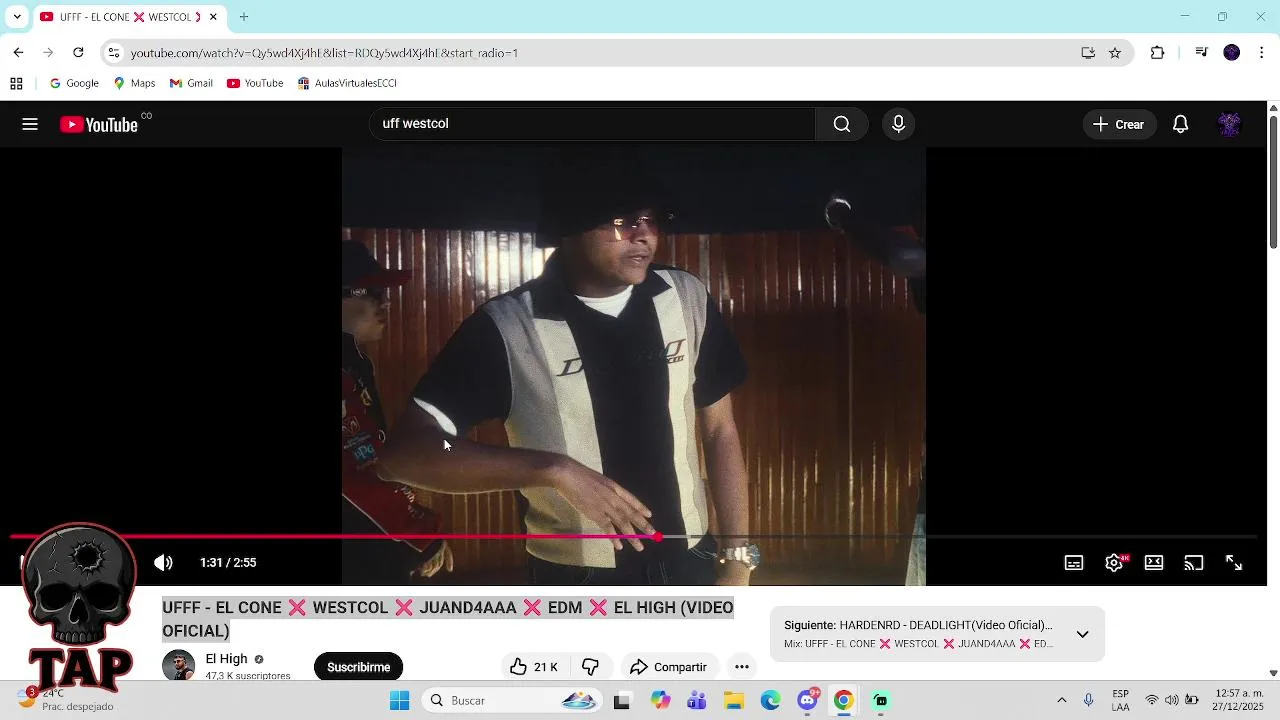
Task: Open the weather widget 24°C
Action: 66,700
